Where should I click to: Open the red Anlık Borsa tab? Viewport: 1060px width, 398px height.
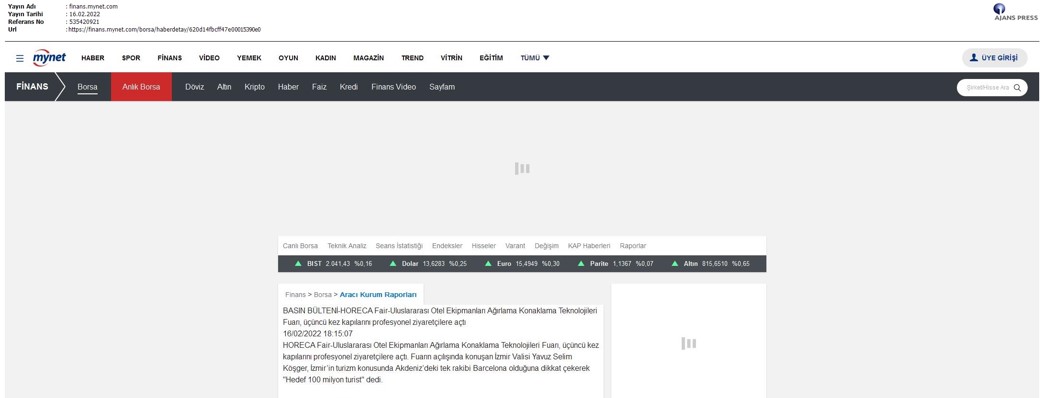141,87
